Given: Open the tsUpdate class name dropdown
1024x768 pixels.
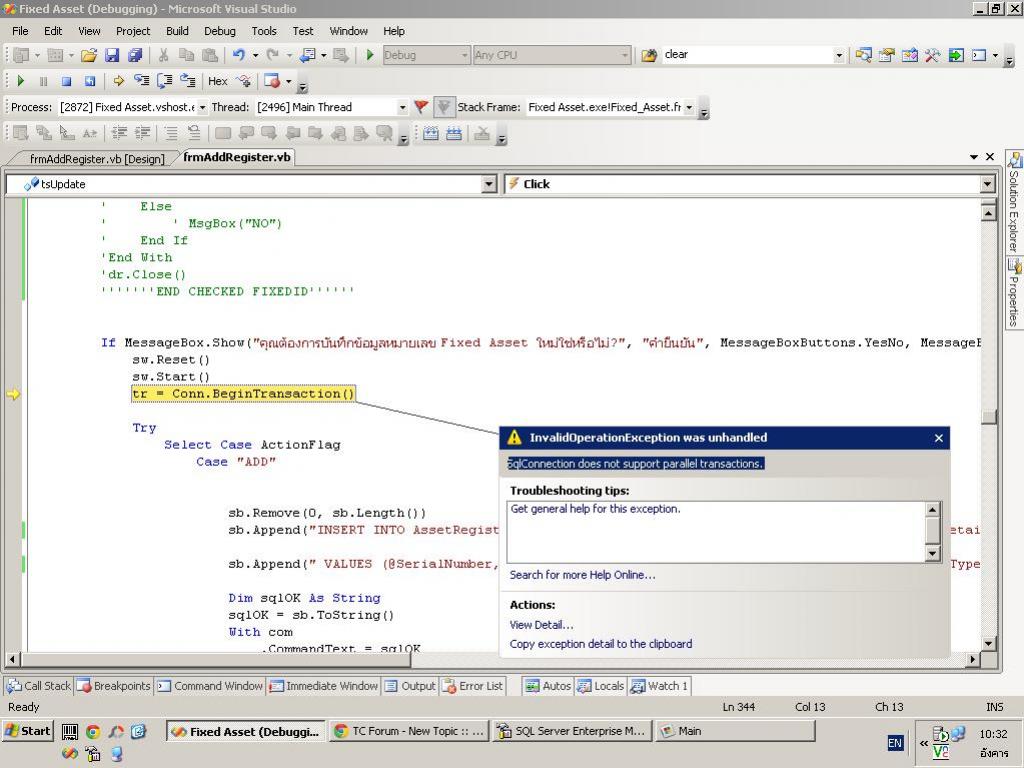Looking at the screenshot, I should [489, 184].
